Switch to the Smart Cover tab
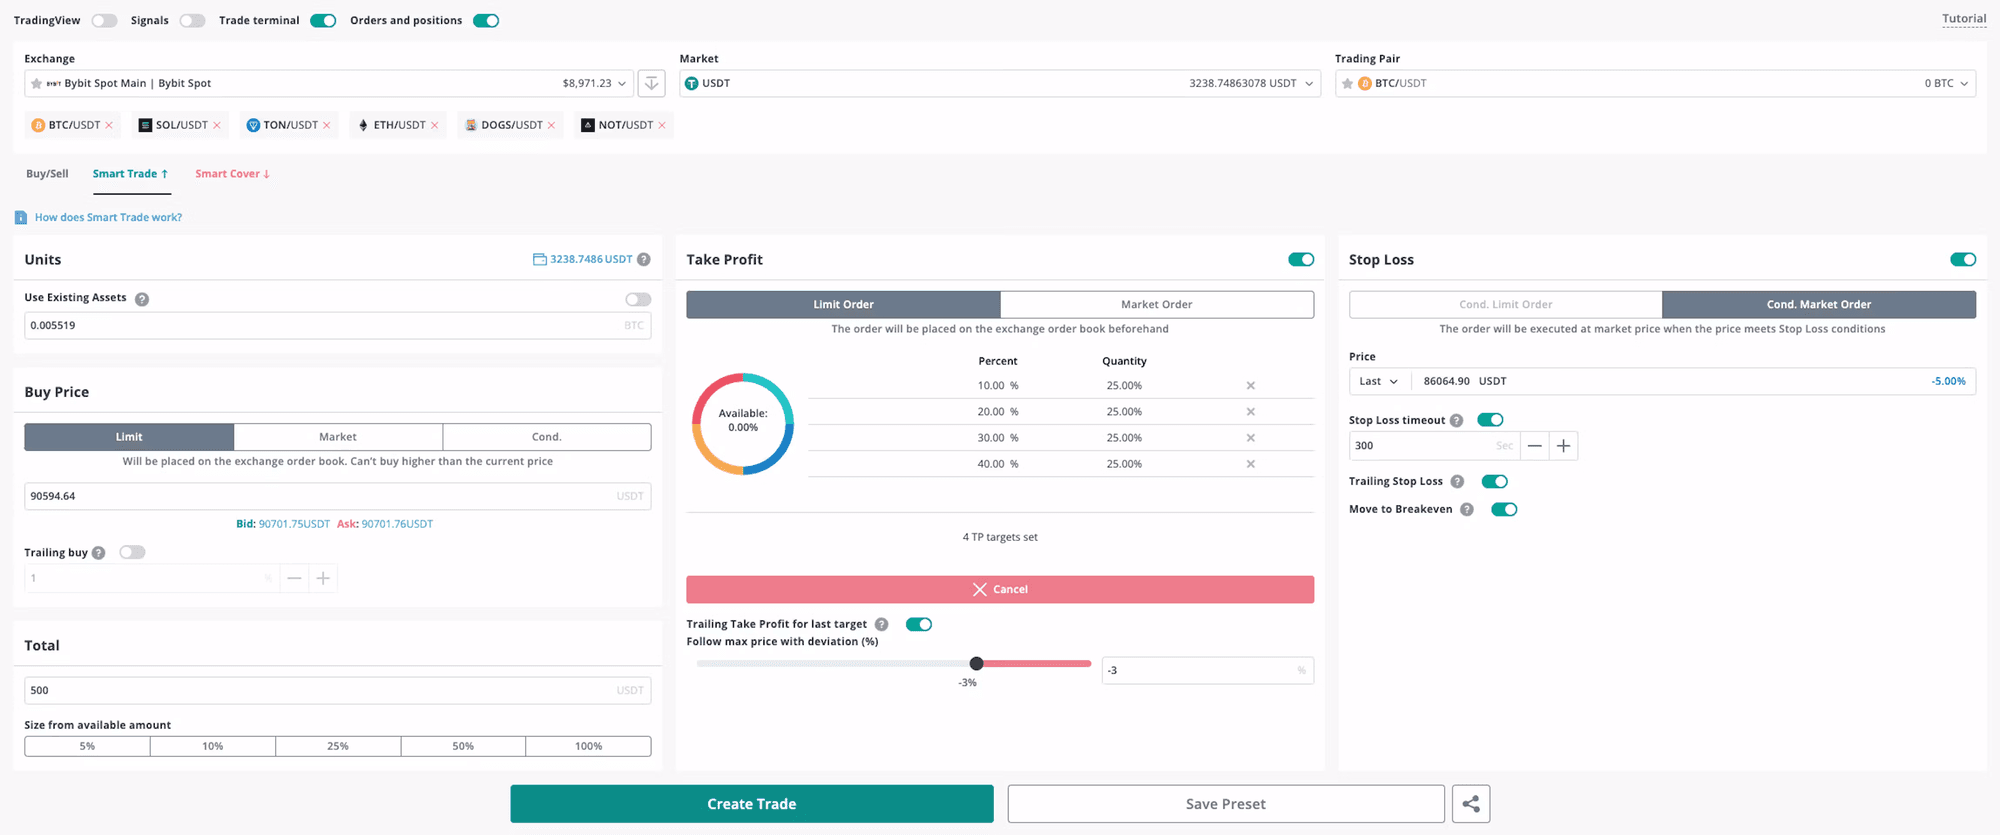The height and width of the screenshot is (835, 2000). click(232, 174)
